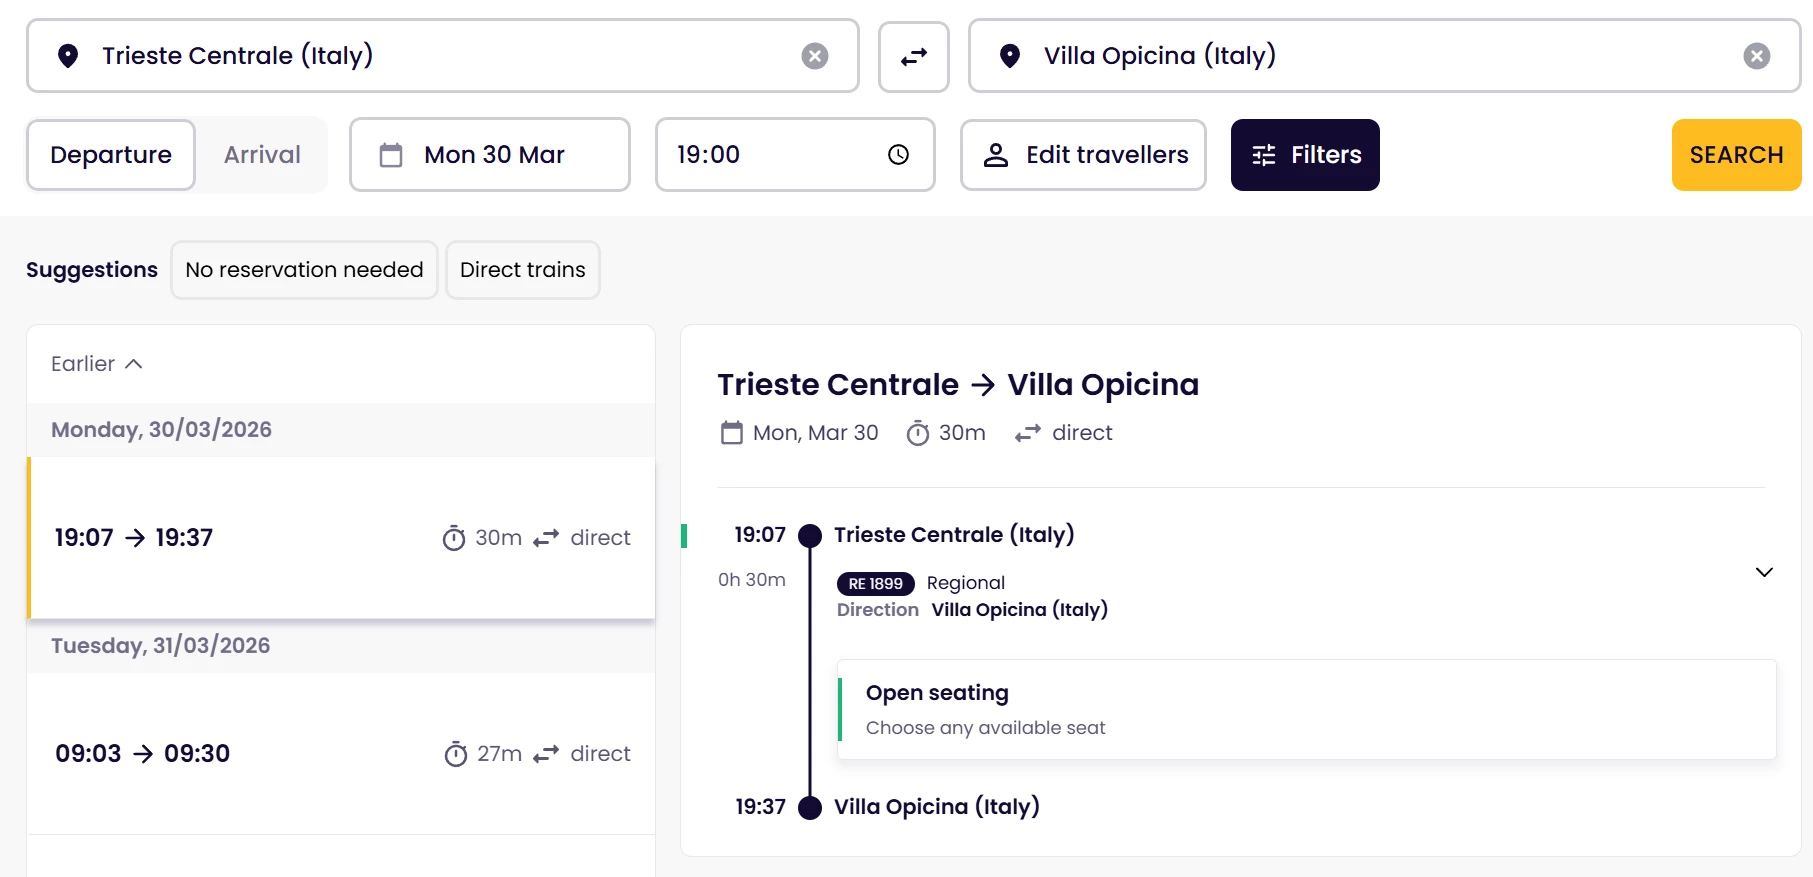Viewport: 1813px width, 877px height.
Task: Click the location pin in destination field
Action: pos(1010,56)
